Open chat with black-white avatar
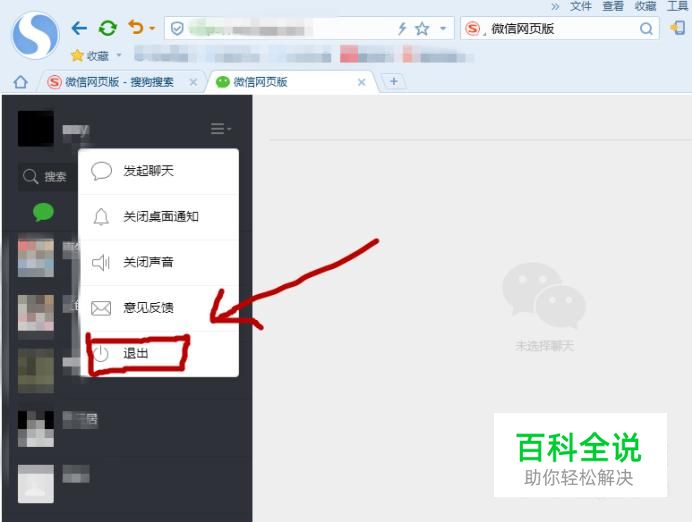Screen dimensions: 692x522 36,428
